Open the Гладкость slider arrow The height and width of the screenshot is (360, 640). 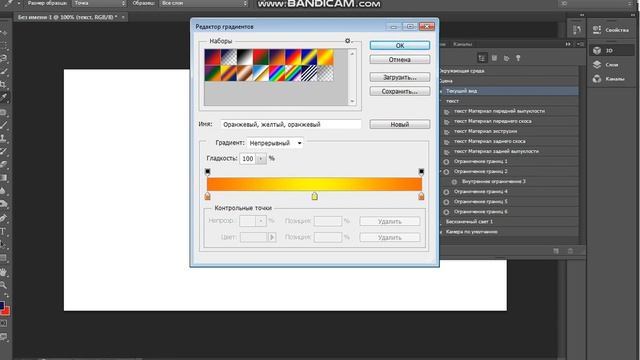(x=261, y=158)
